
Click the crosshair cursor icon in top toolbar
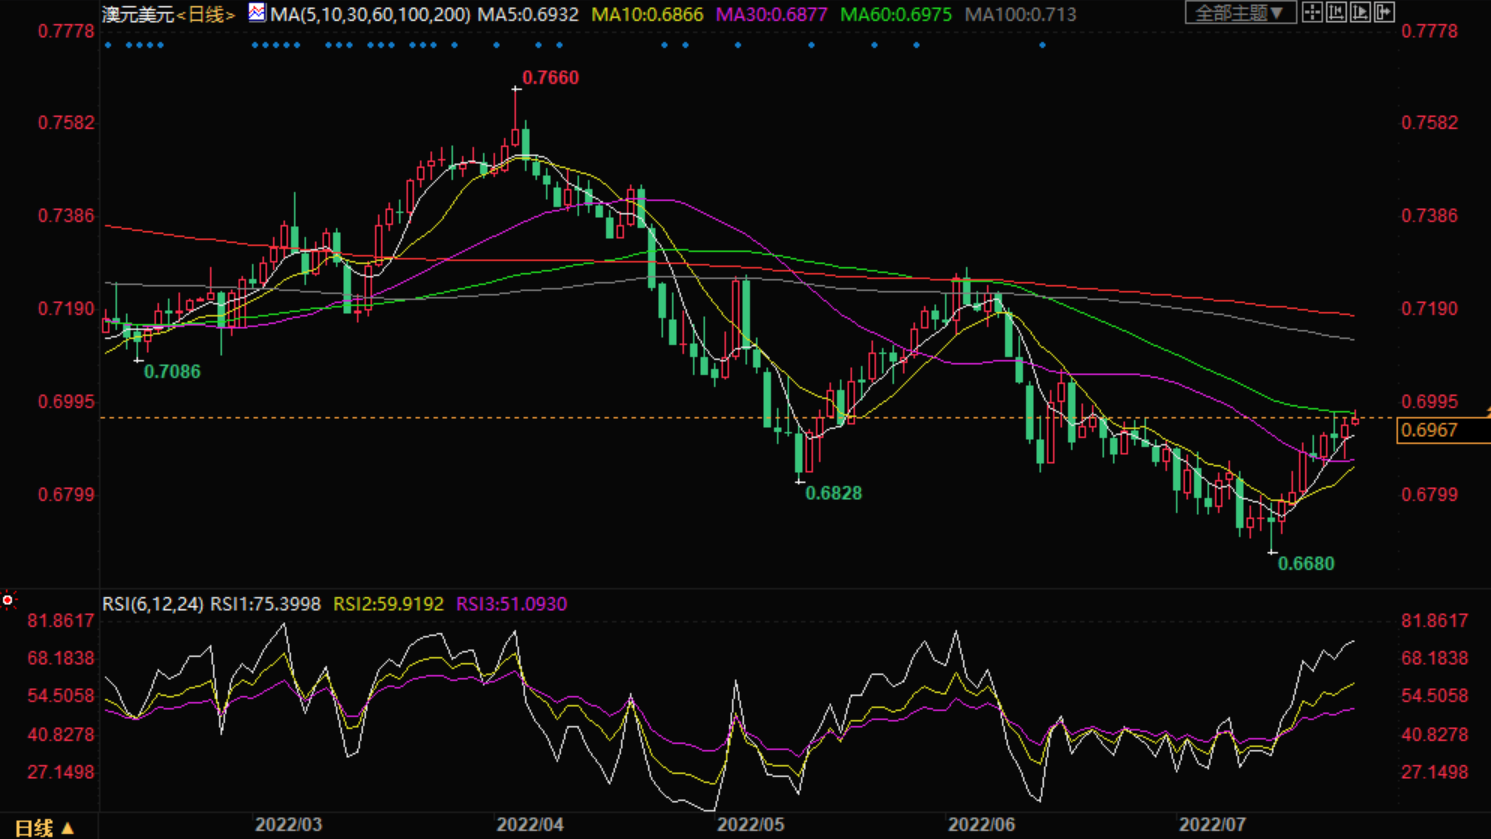click(1312, 12)
